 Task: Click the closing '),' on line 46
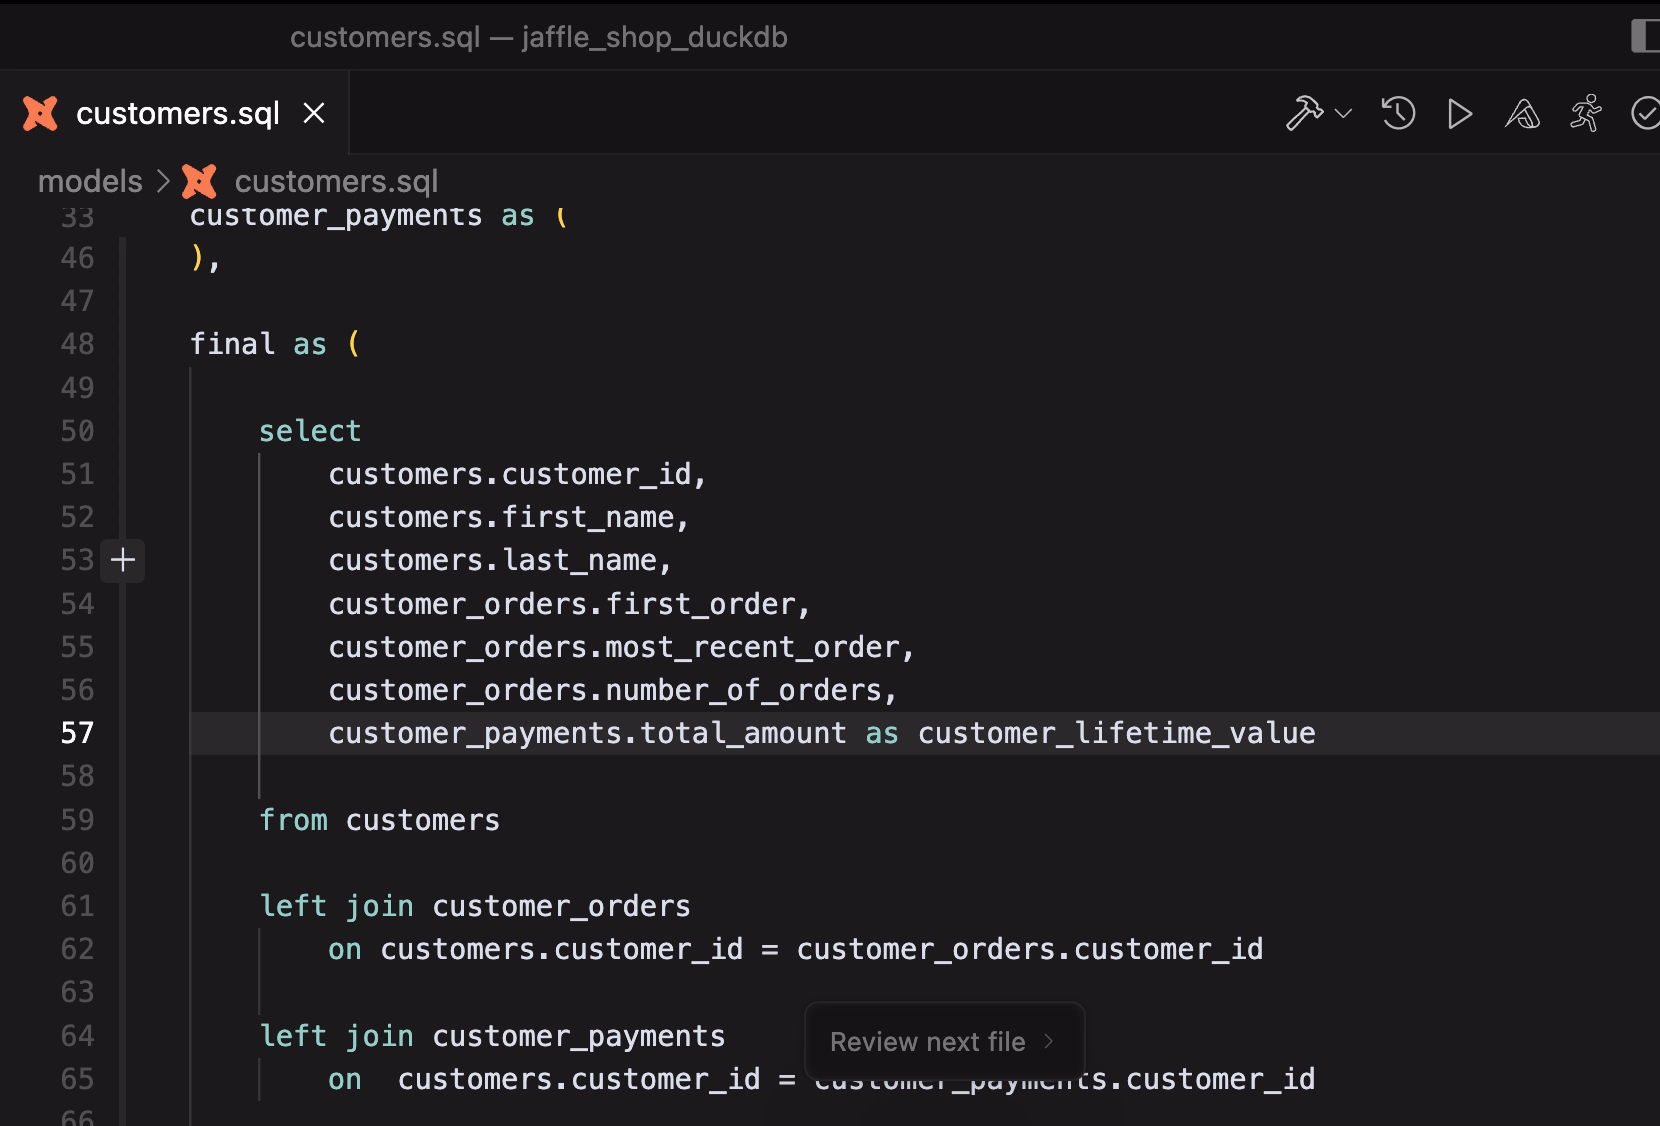pos(205,258)
